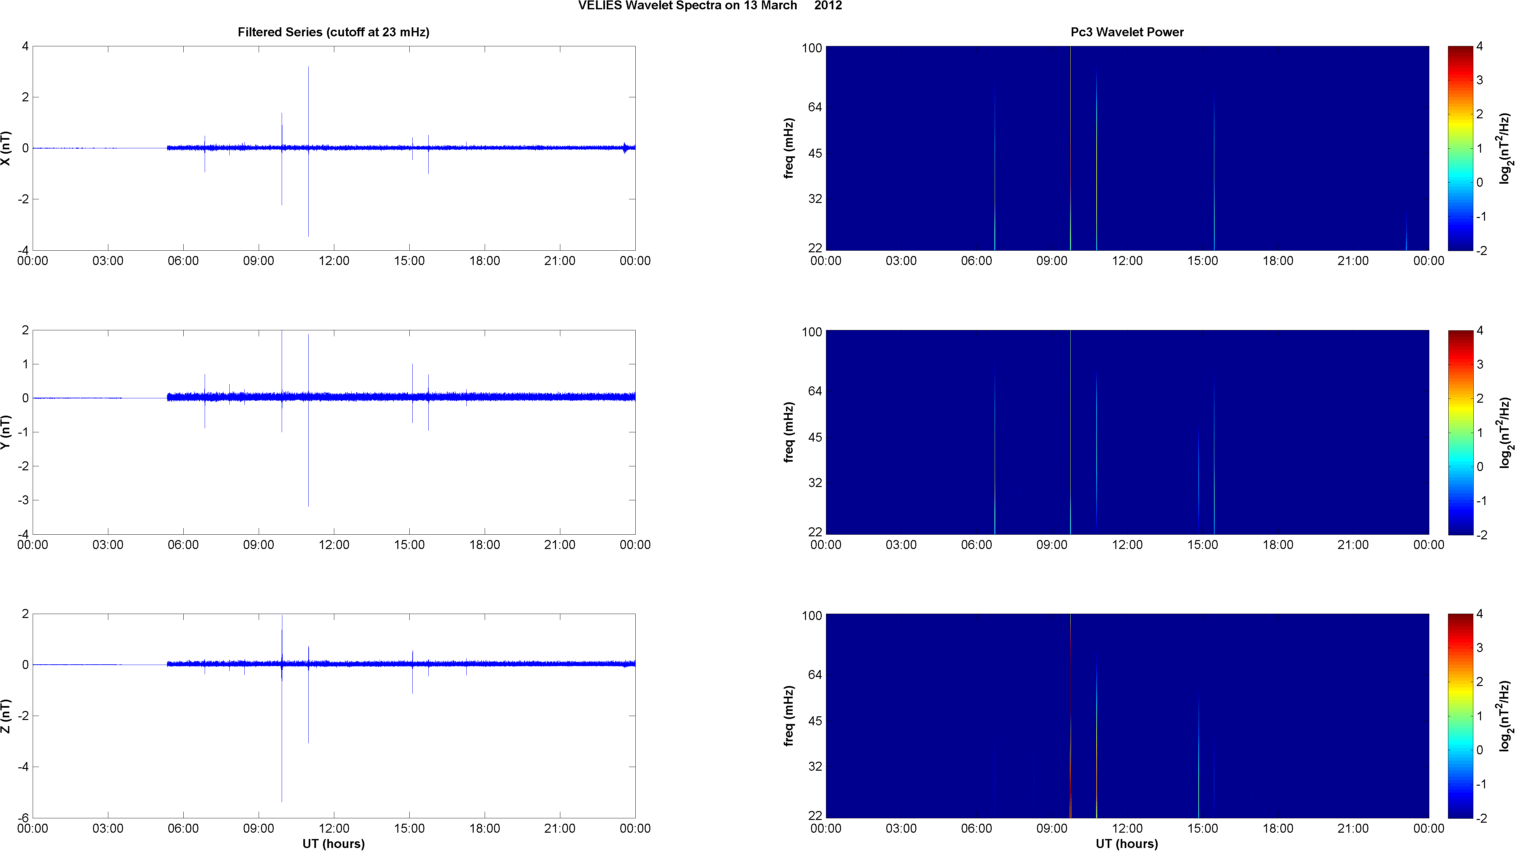Click the '-4' y-axis tick on the X series plot
The height and width of the screenshot is (851, 1515).
tap(22, 250)
